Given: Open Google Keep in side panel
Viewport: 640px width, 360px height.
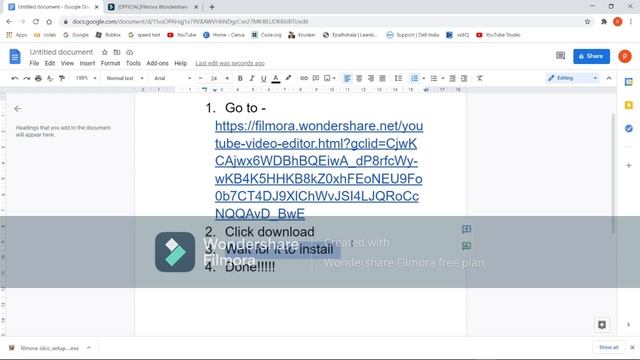Looking at the screenshot, I should (x=629, y=105).
